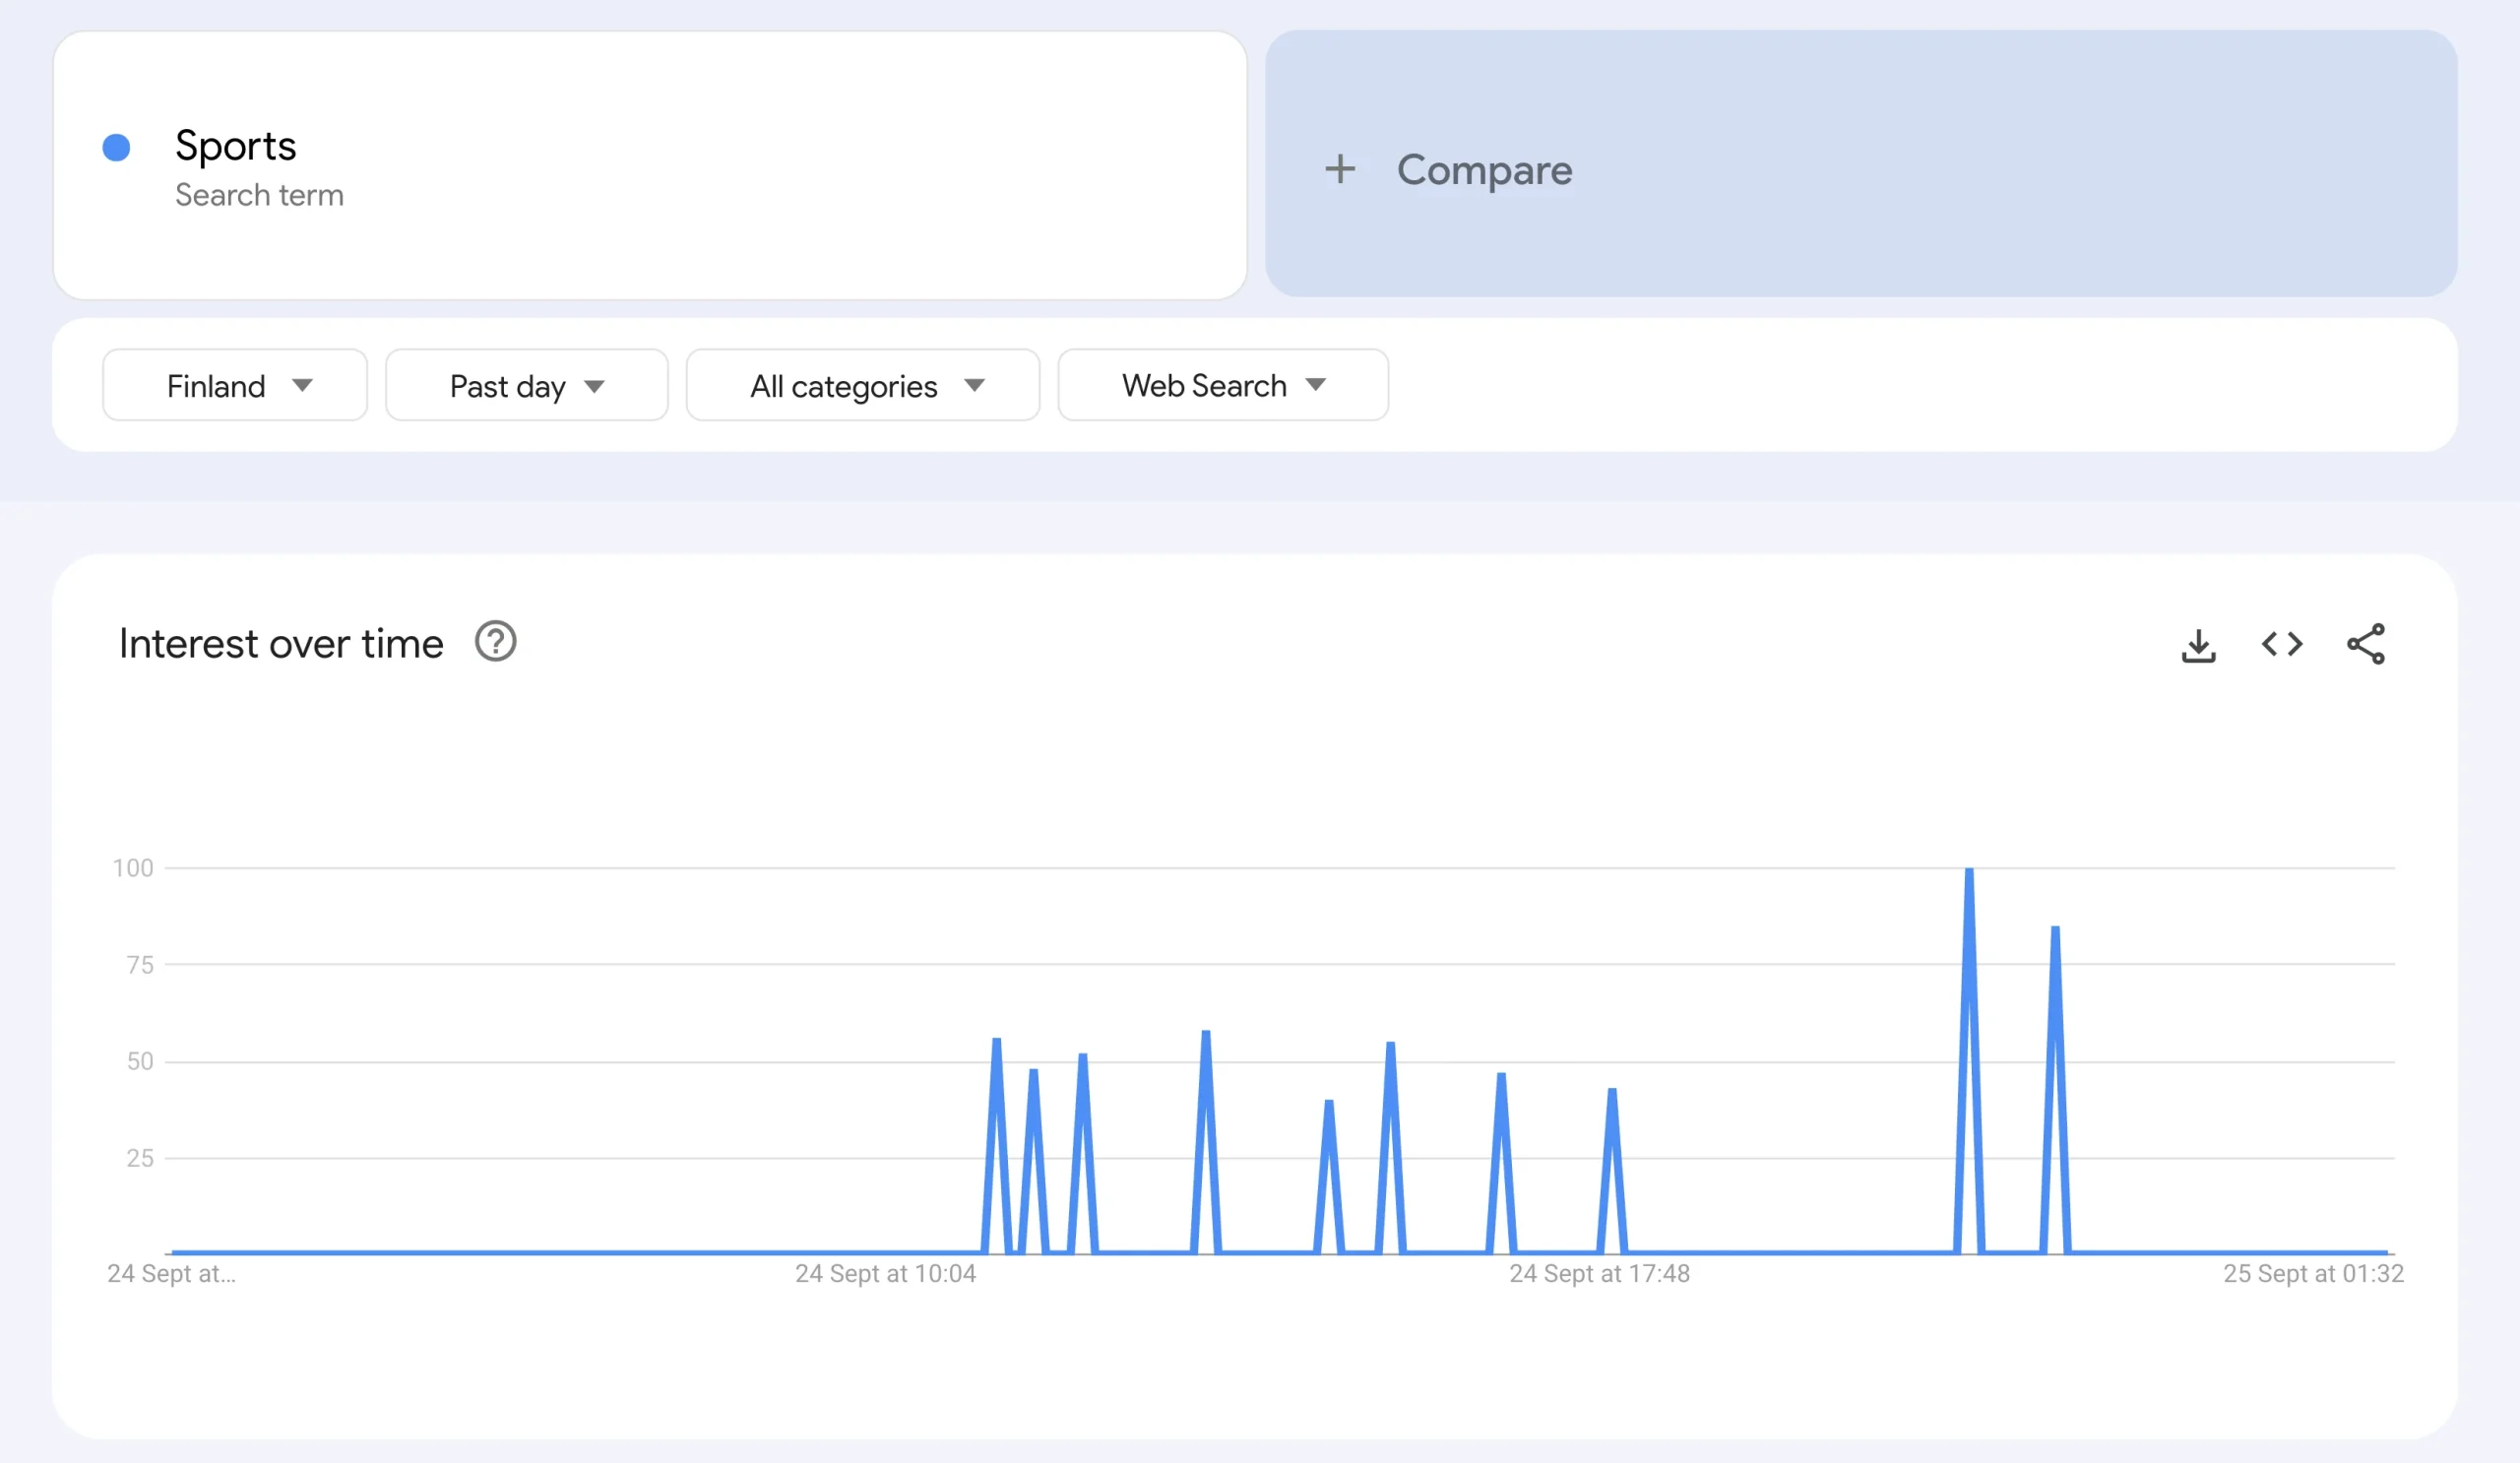Screen dimensions: 2520x1463
Task: Open the Past day time range dropdown
Action: 527,385
